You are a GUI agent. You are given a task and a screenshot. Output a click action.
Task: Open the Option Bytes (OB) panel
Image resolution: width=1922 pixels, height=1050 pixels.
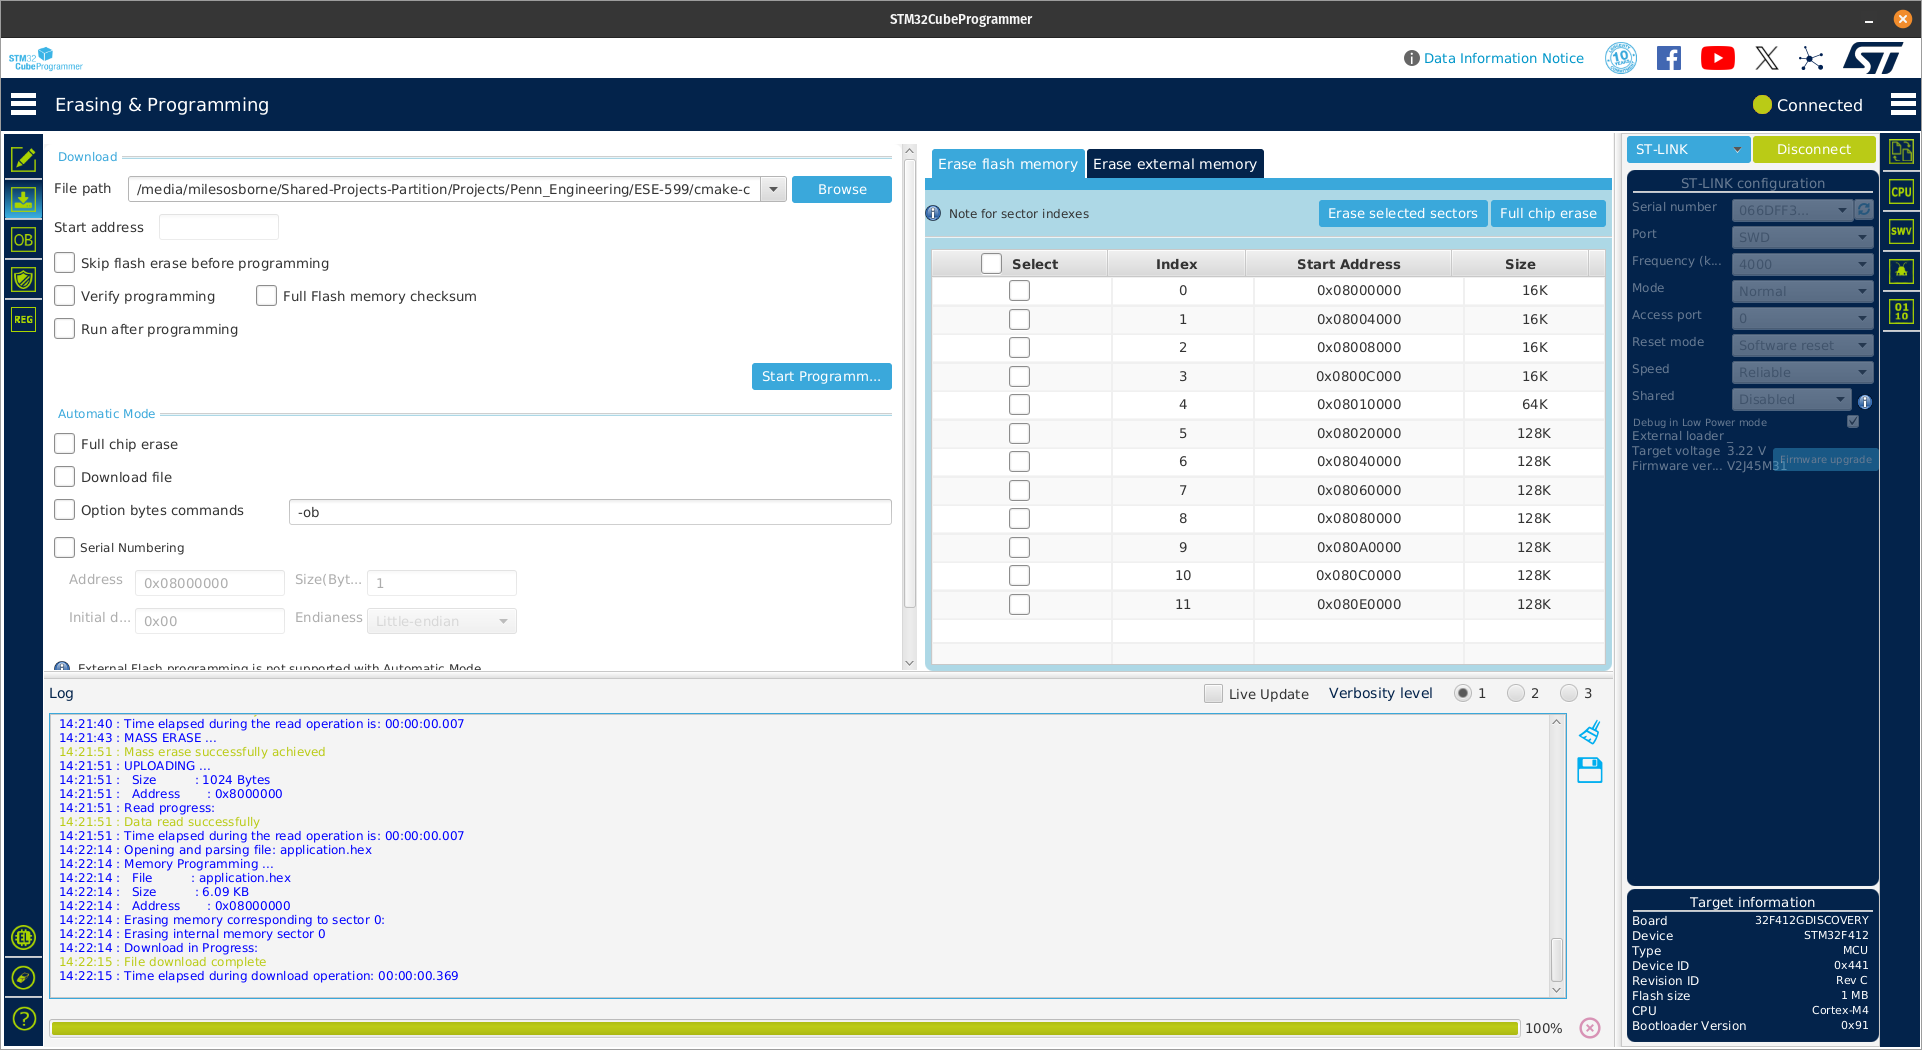coord(23,240)
